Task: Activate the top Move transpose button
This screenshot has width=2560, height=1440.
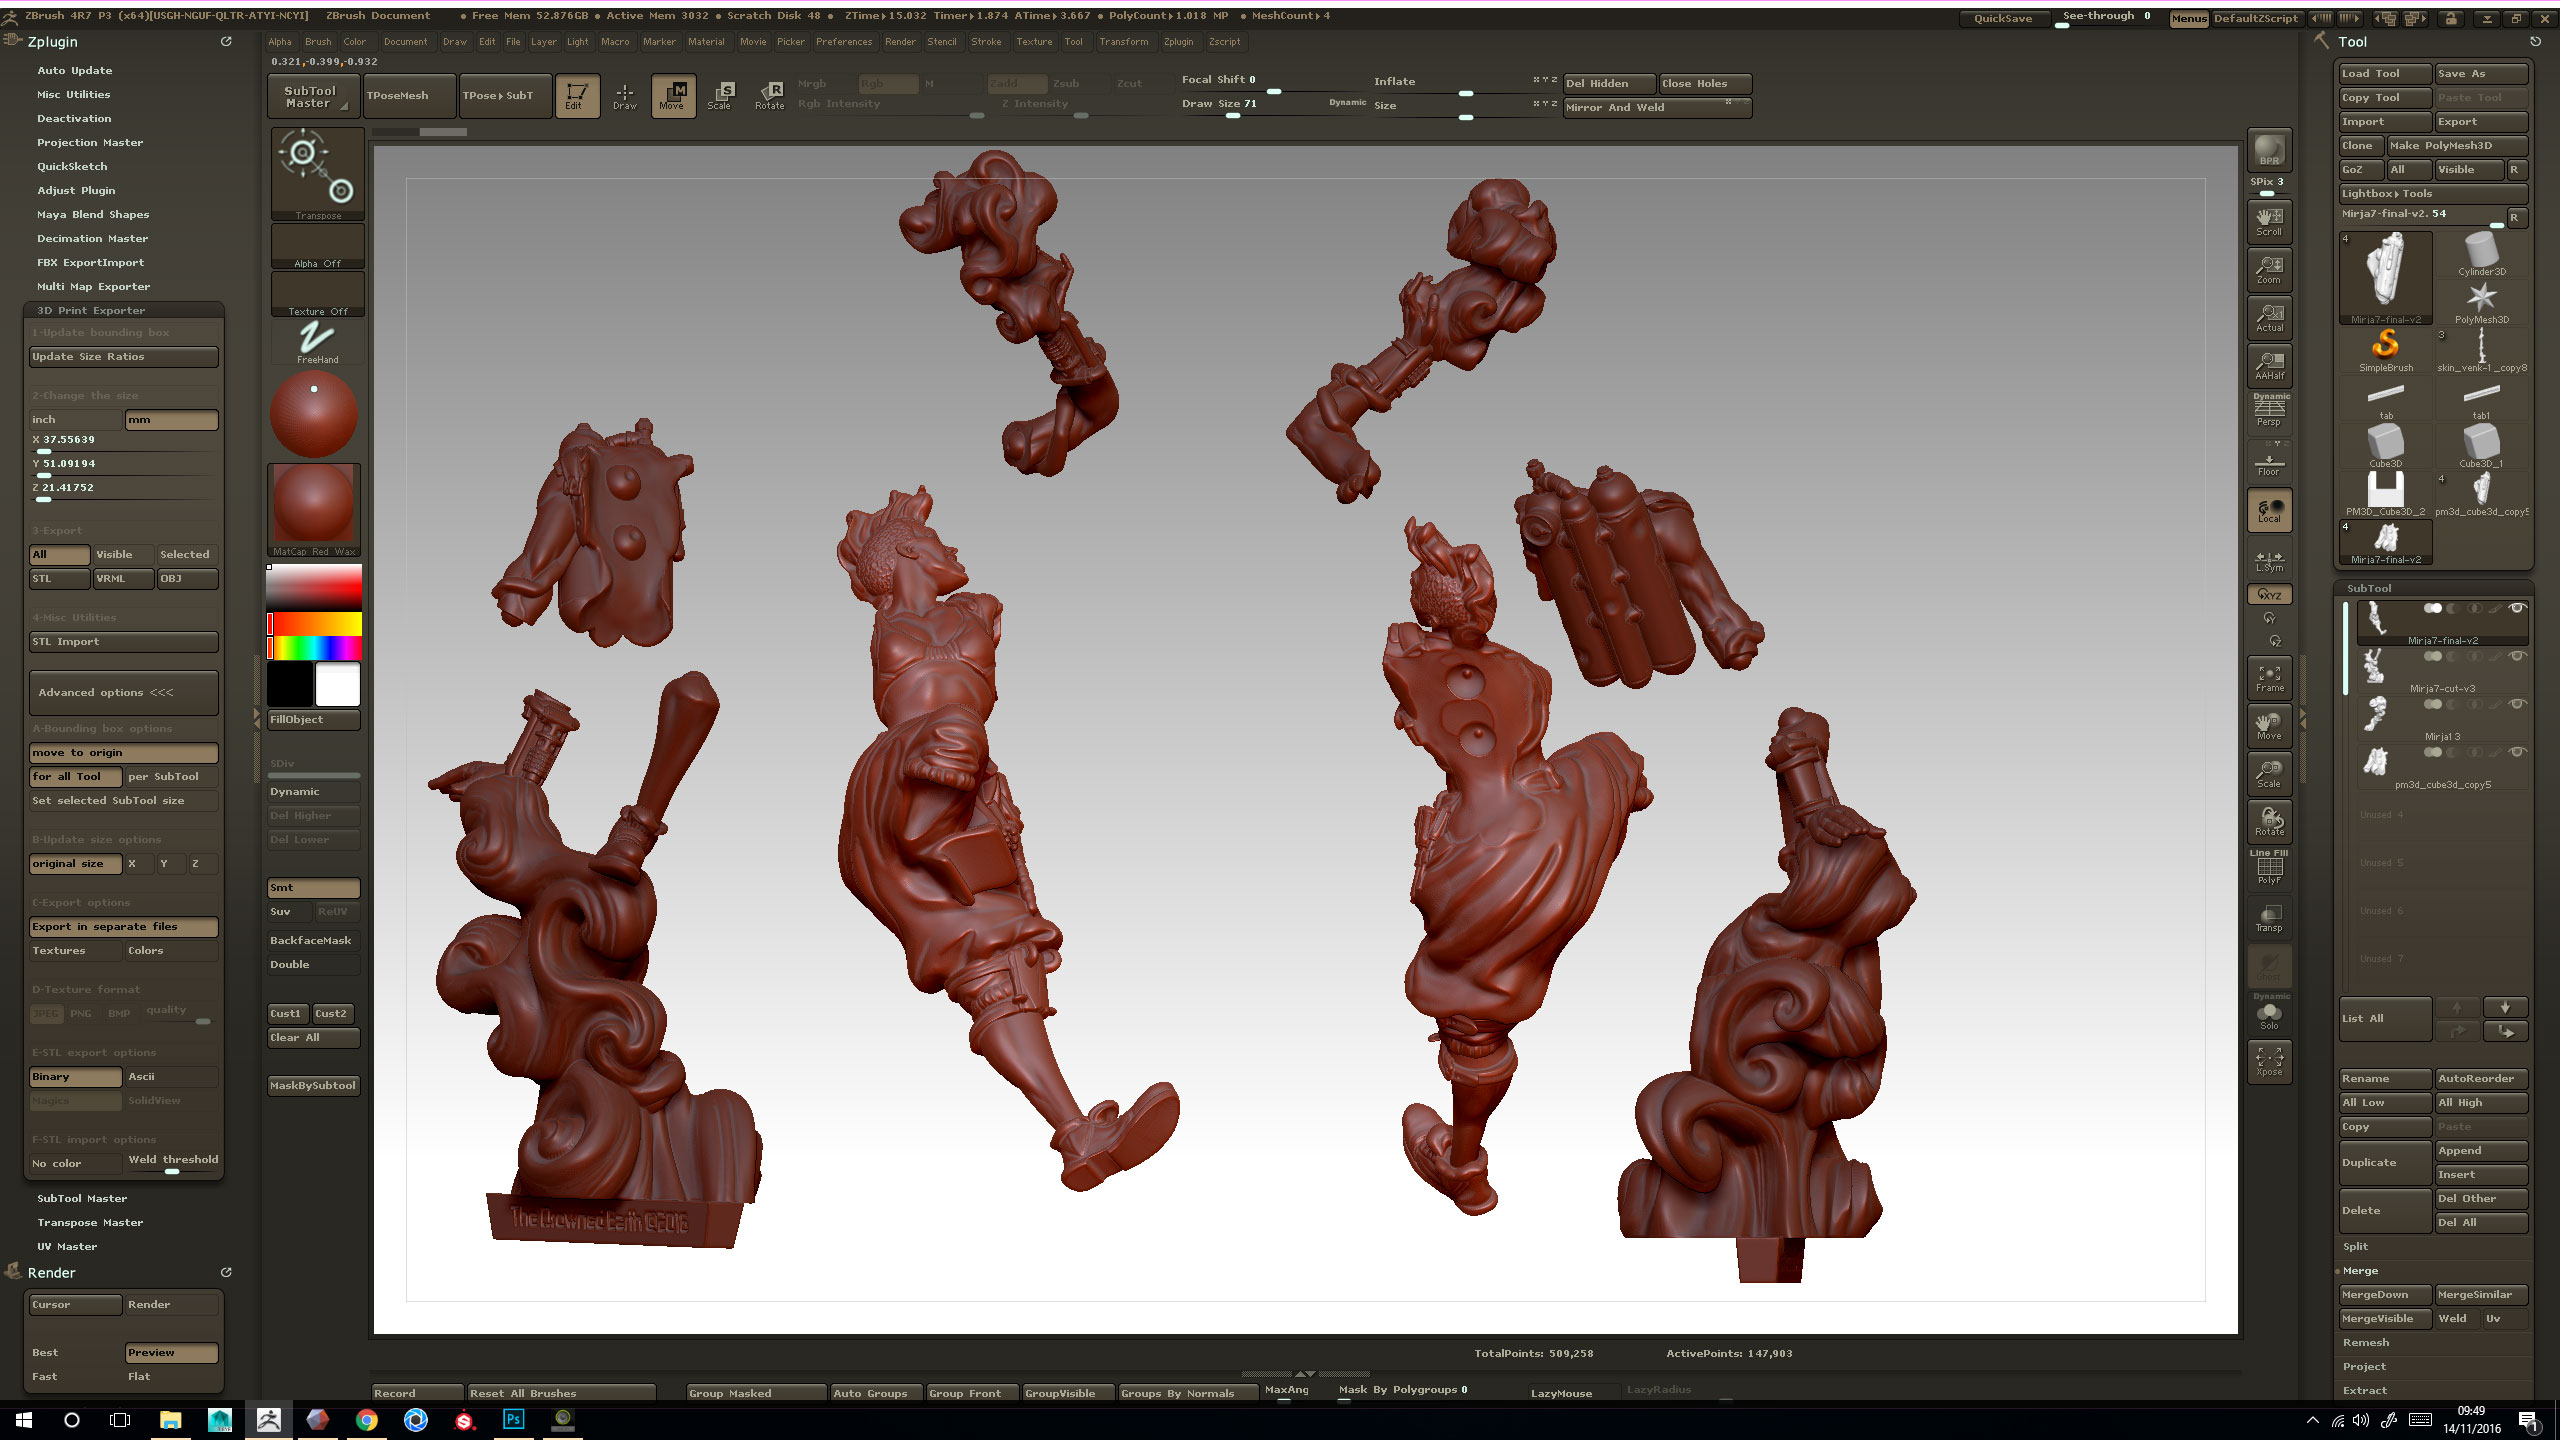Action: [672, 95]
